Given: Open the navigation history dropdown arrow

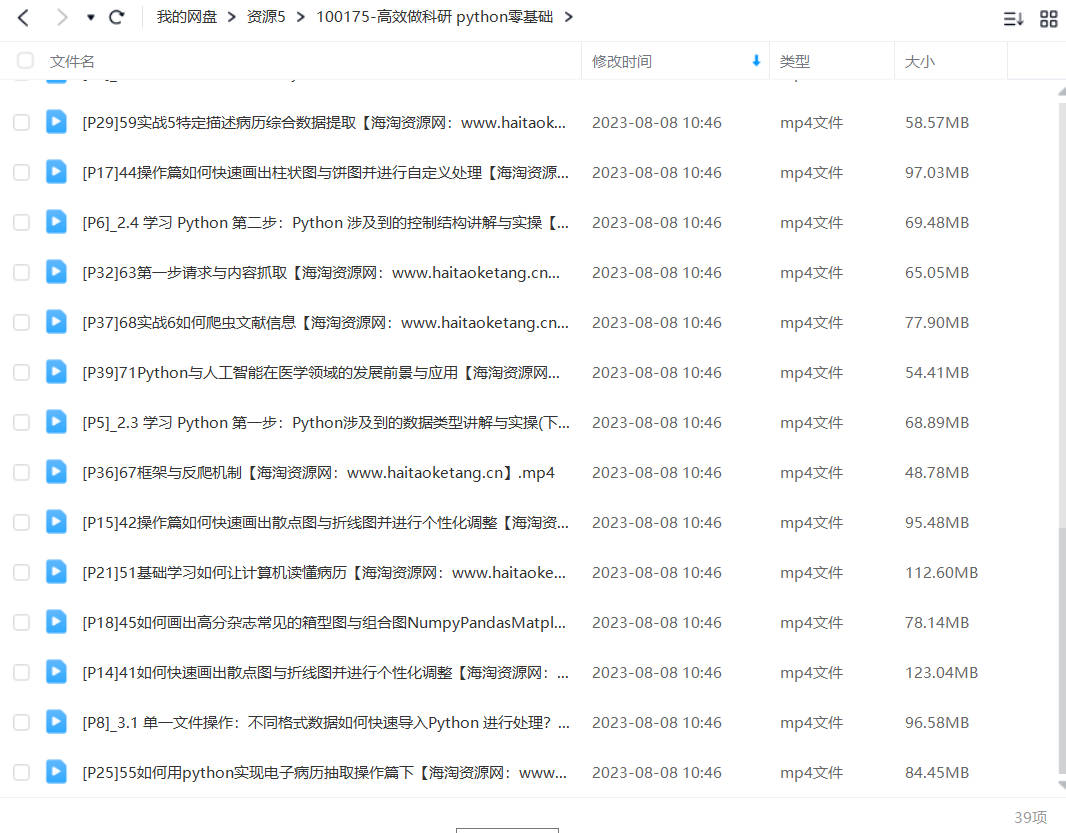Looking at the screenshot, I should [90, 18].
